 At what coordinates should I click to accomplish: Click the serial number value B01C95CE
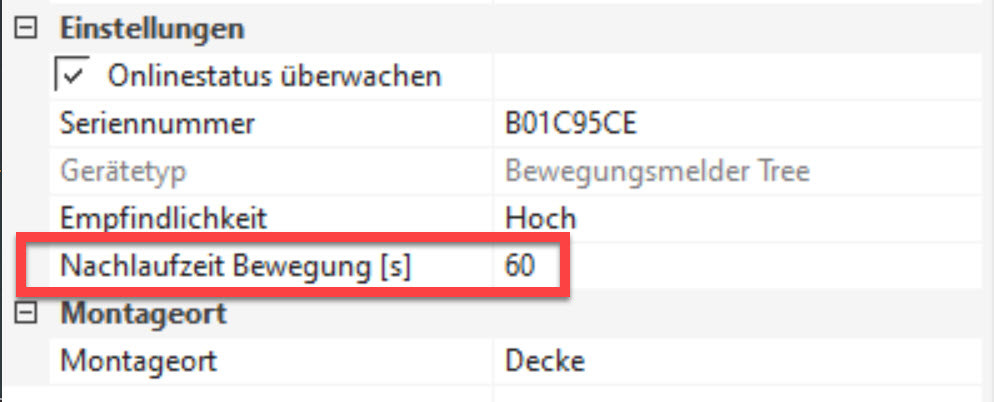572,124
